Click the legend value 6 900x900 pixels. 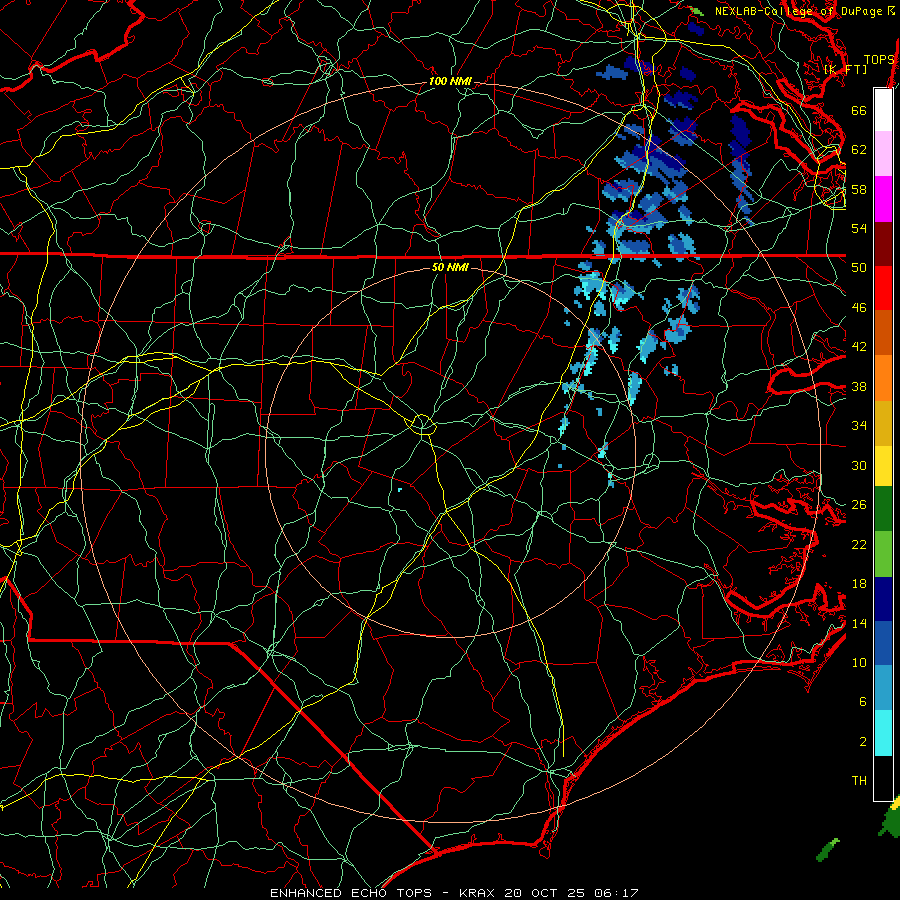coord(863,701)
